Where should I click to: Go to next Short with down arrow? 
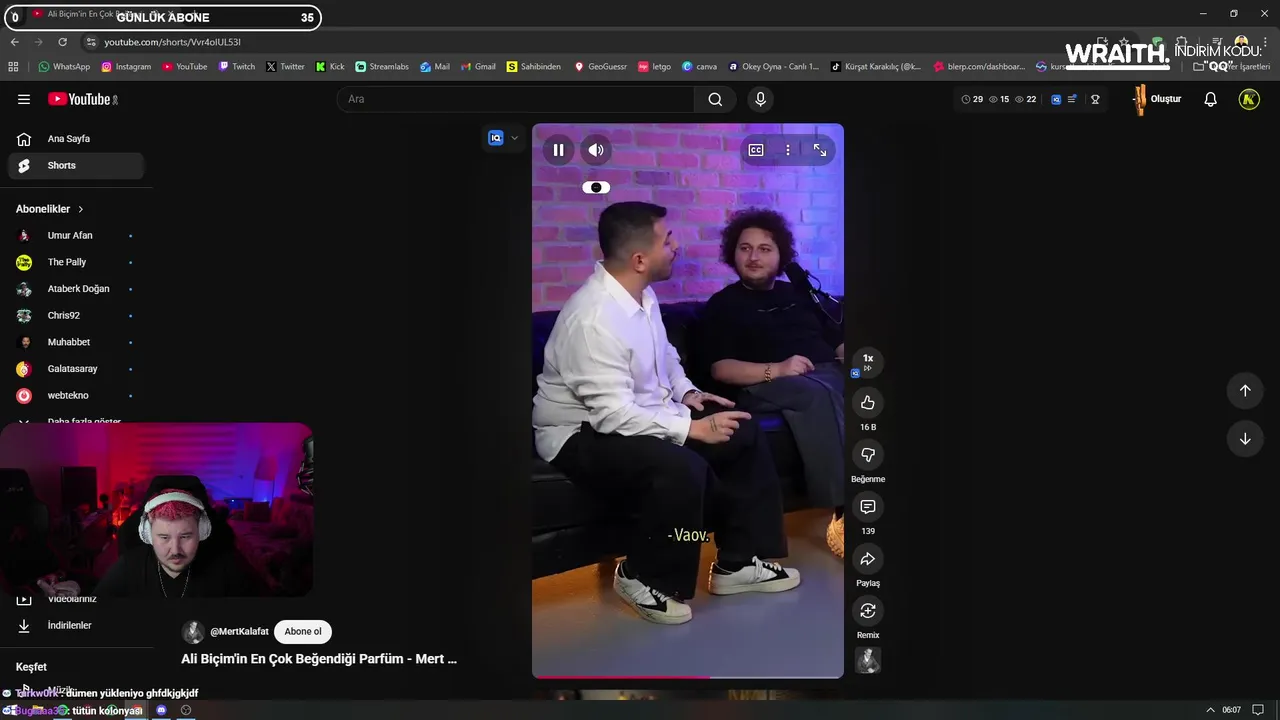[1245, 439]
